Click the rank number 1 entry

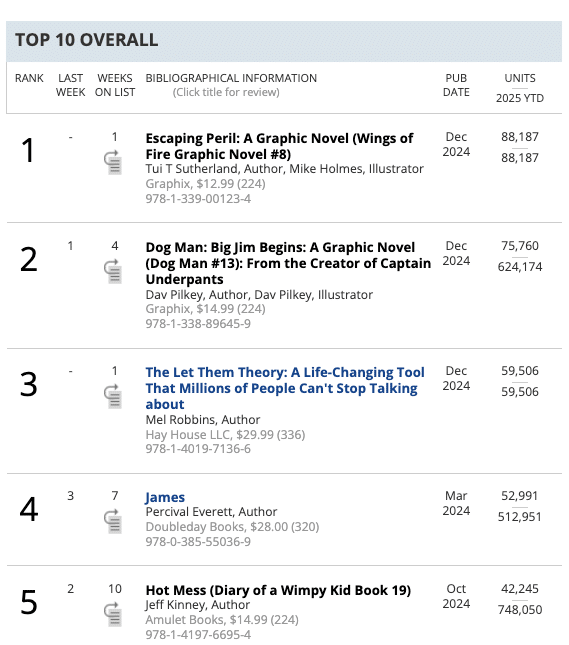point(28,151)
